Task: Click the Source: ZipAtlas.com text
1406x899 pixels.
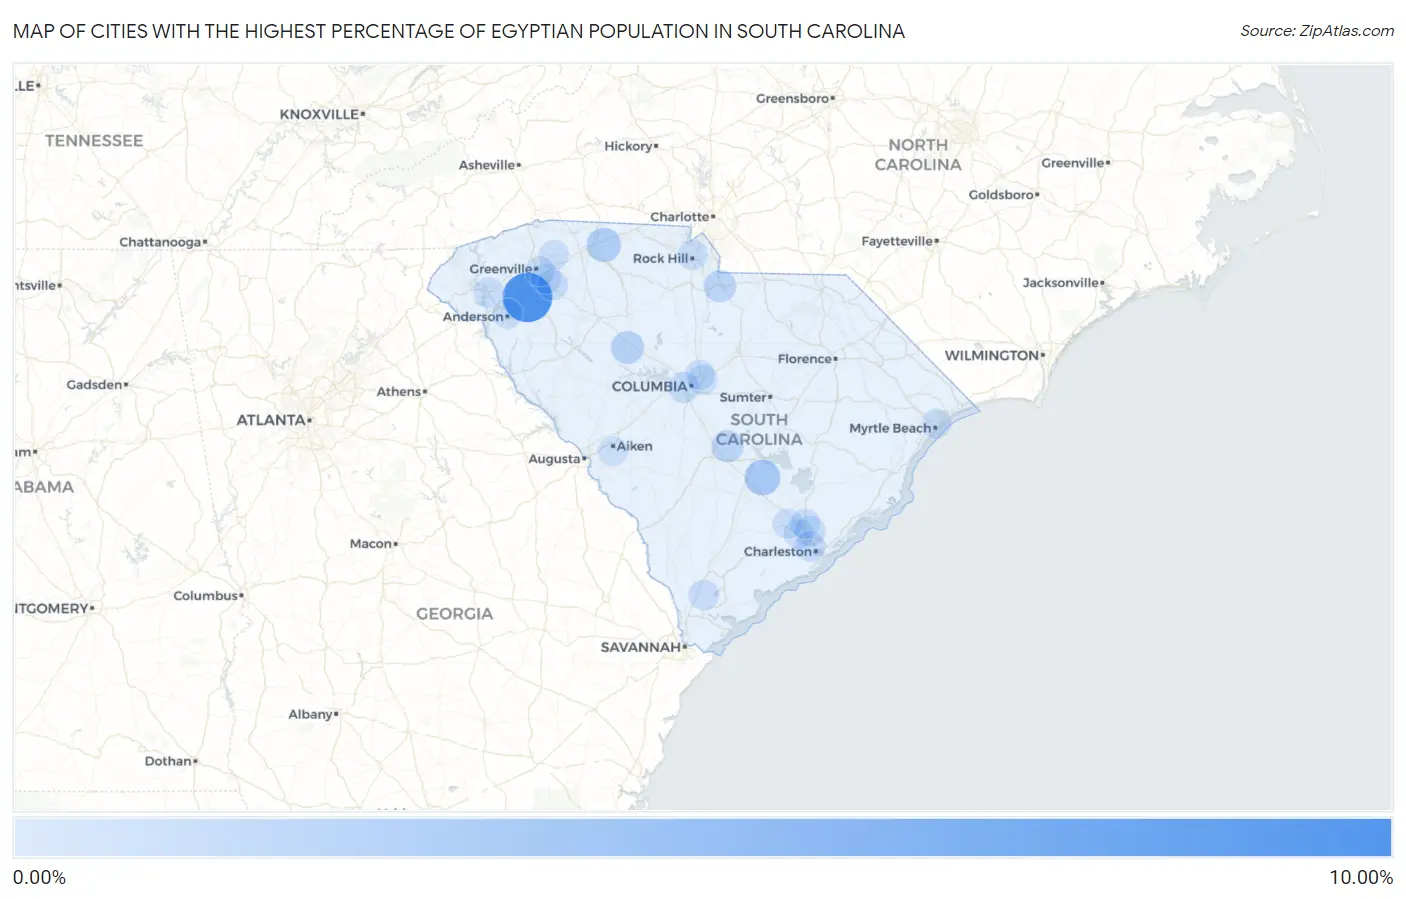Action: 1317,31
